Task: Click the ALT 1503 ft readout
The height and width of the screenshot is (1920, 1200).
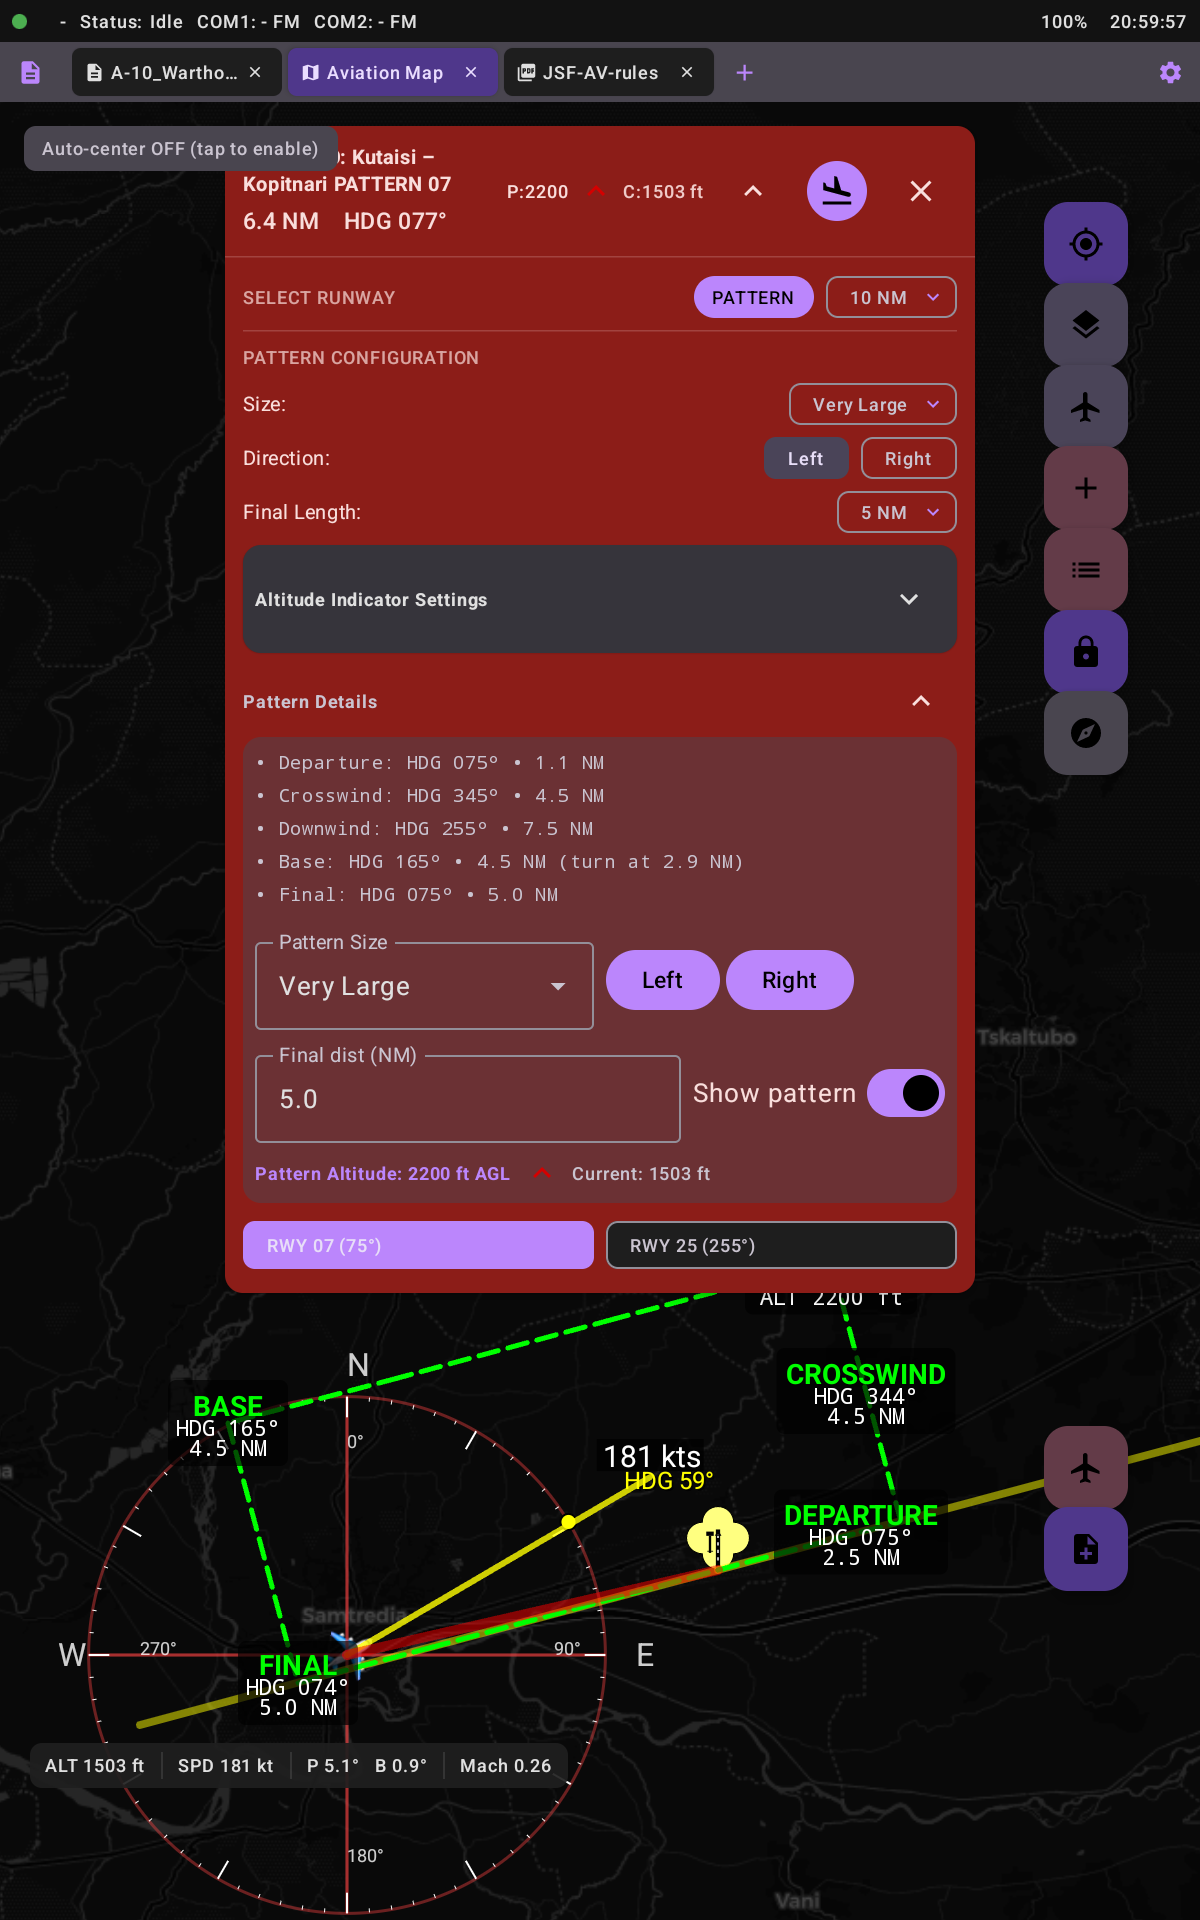Action: [94, 1766]
